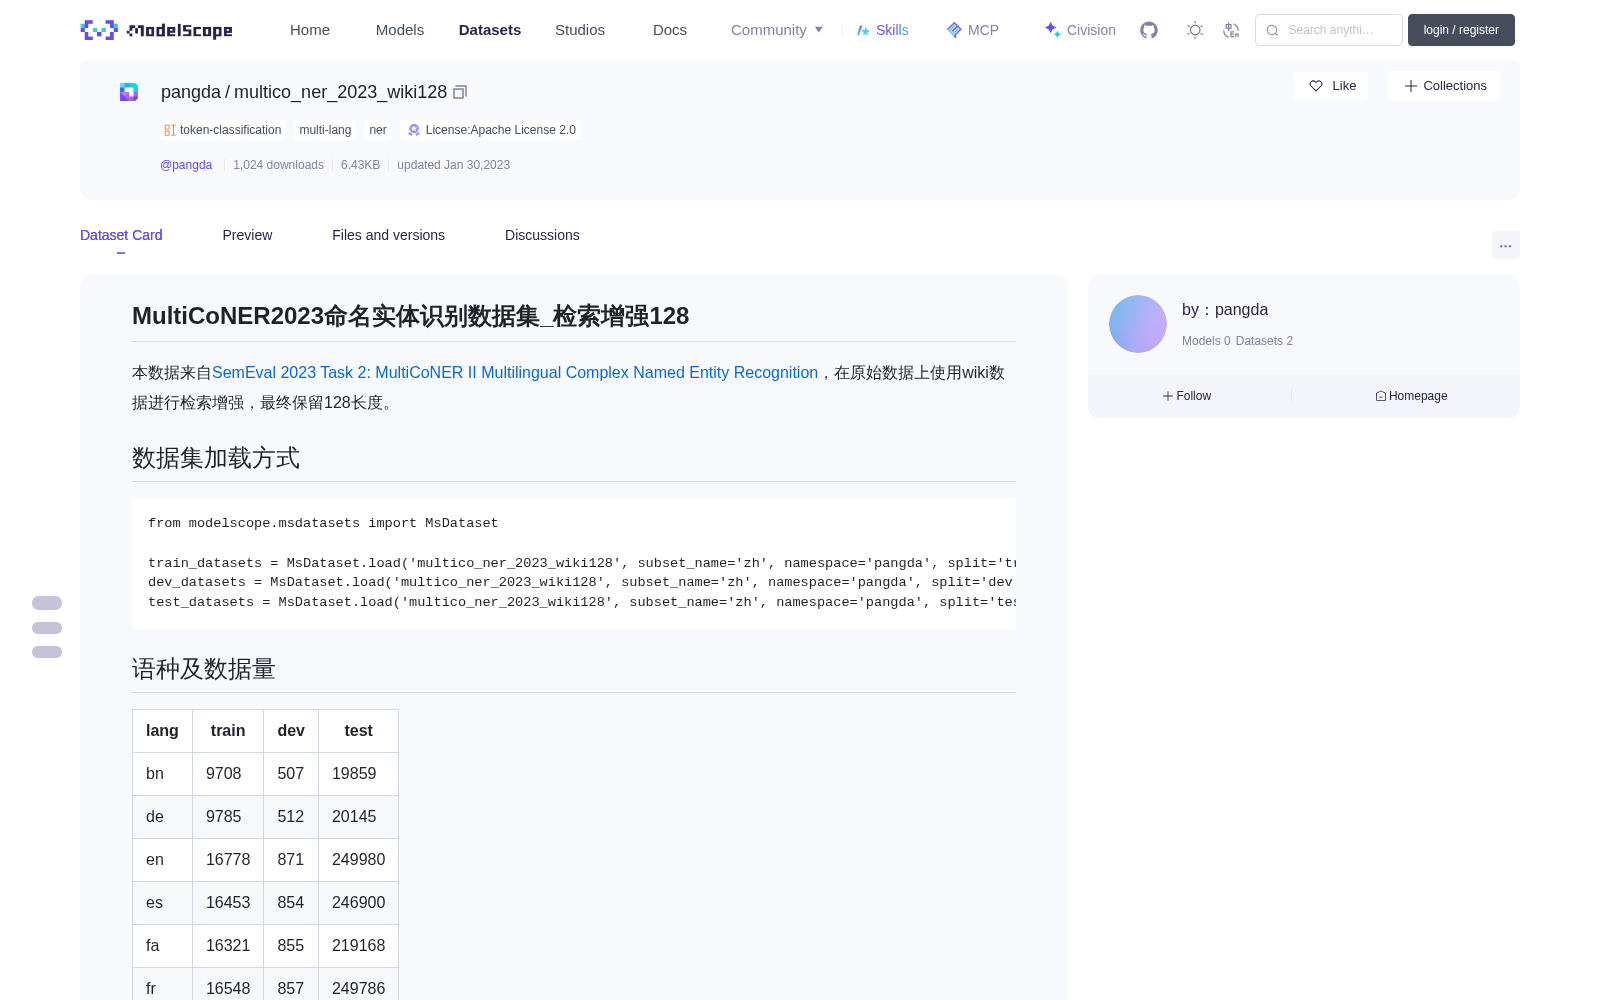
Task: Follow the author pangda
Action: tap(1187, 396)
